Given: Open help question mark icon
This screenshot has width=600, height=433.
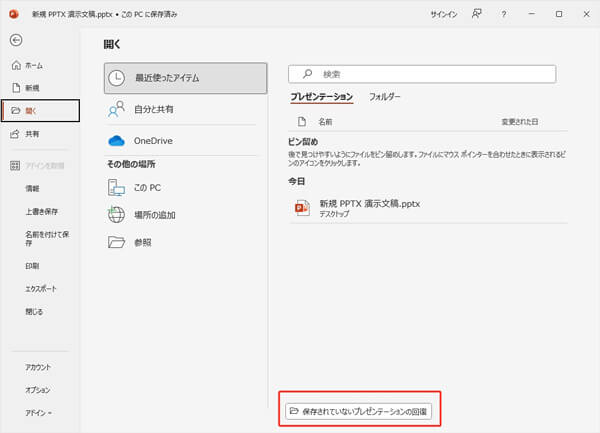Looking at the screenshot, I should tap(504, 14).
